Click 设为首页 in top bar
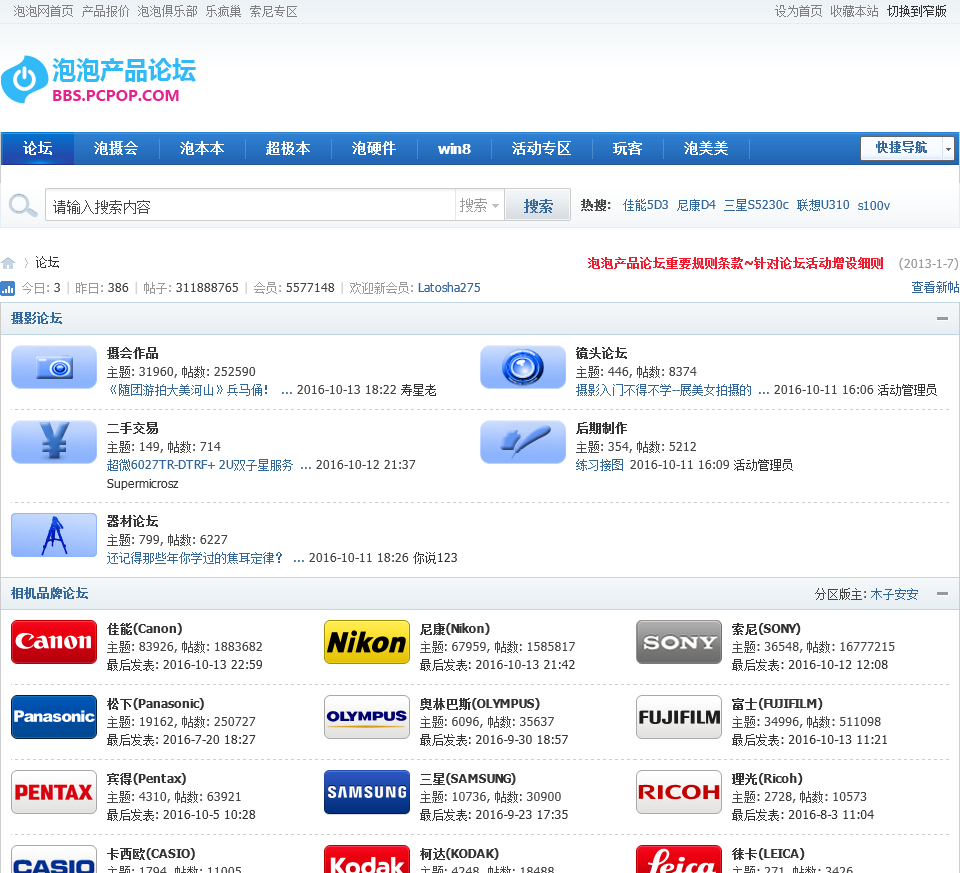The height and width of the screenshot is (873, 960). tap(798, 11)
